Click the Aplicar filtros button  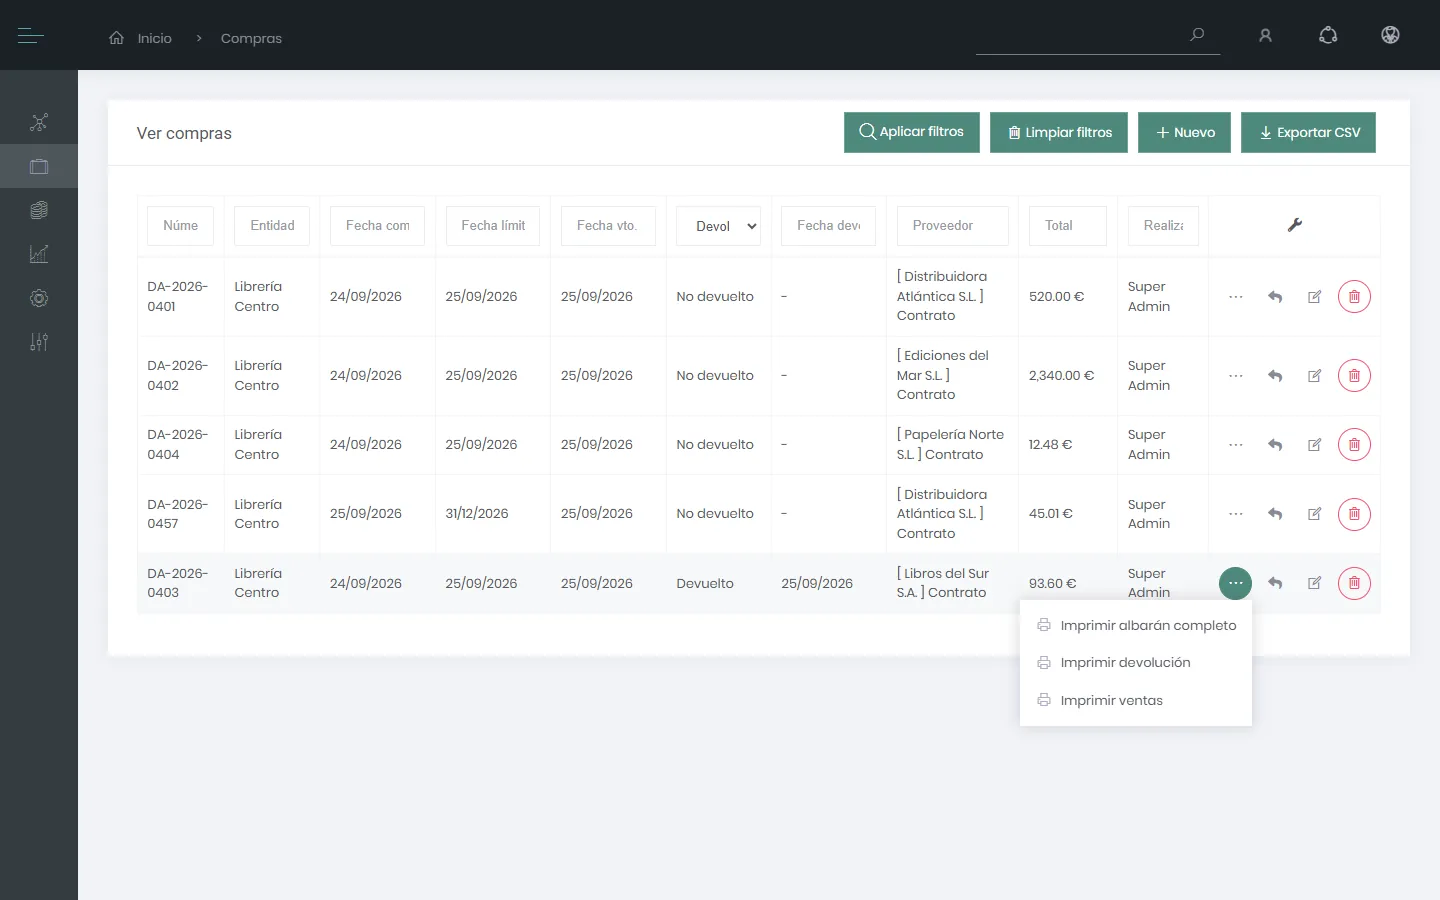point(912,132)
